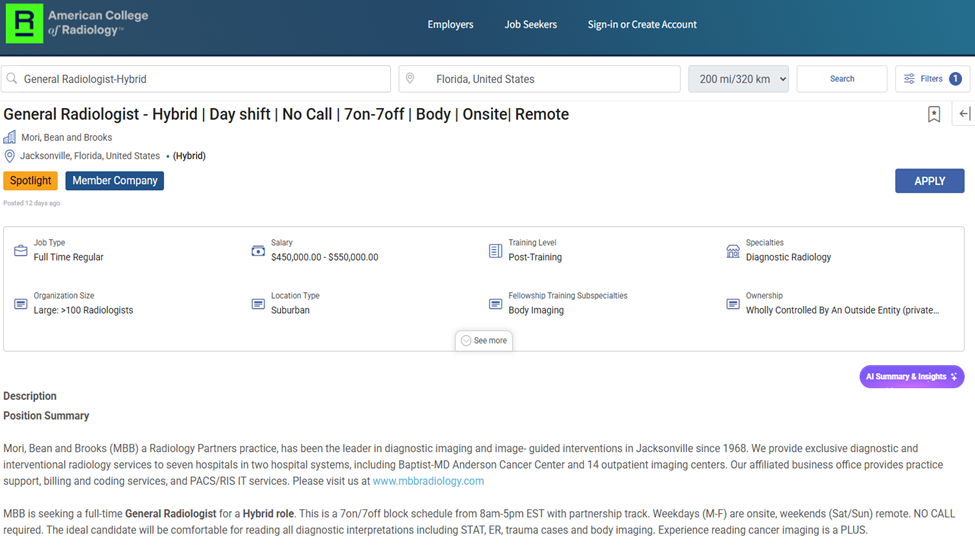Click the search magnifier icon
The image size is (975, 548).
pos(12,79)
